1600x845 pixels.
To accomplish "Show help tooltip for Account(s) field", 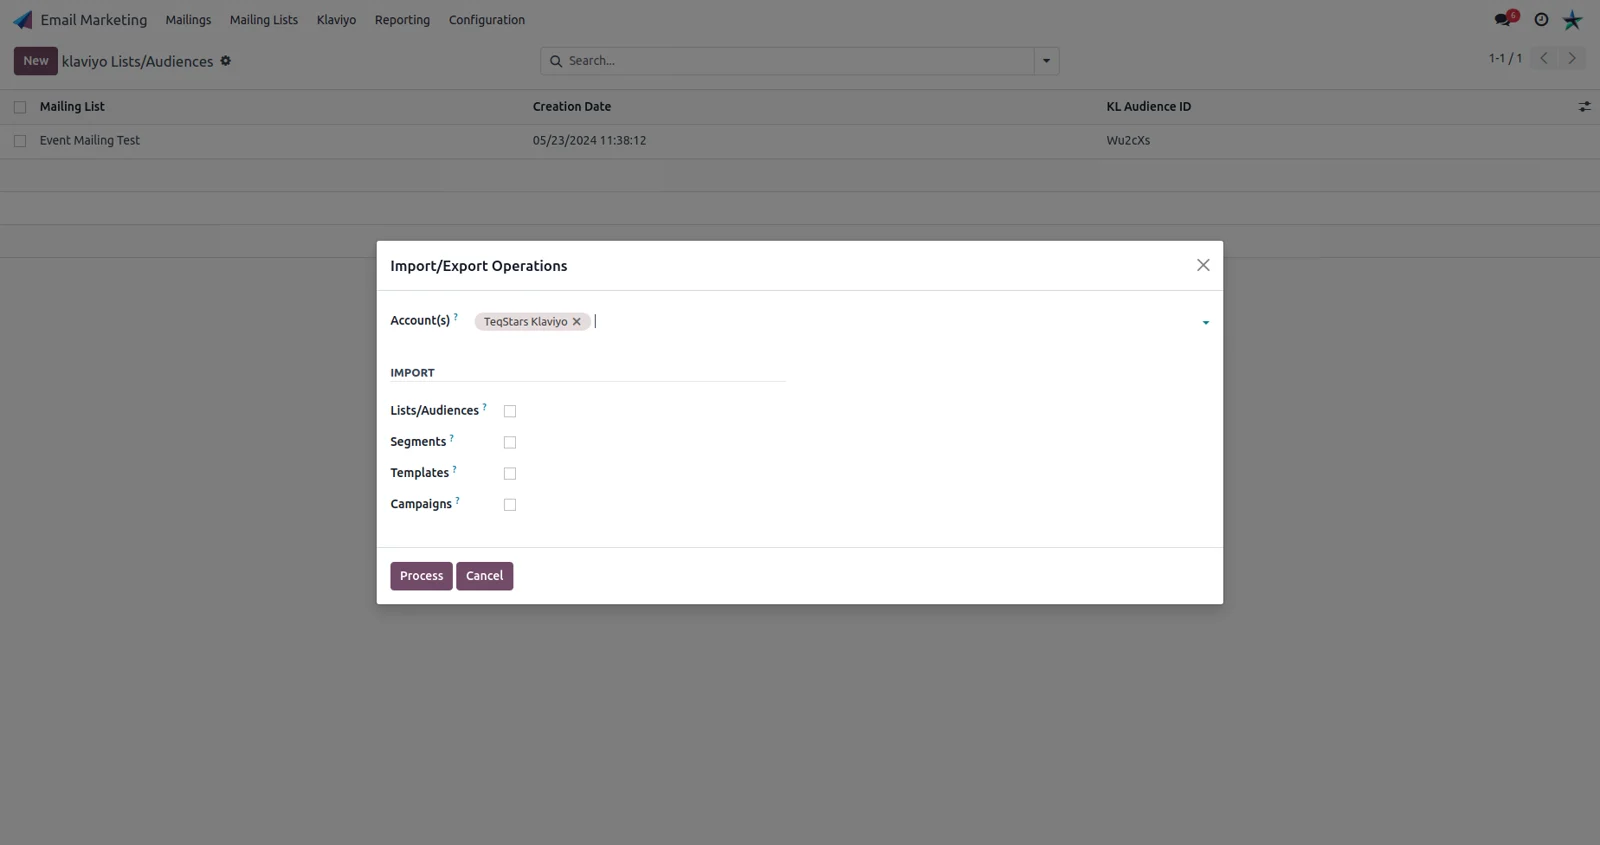I will pos(456,317).
